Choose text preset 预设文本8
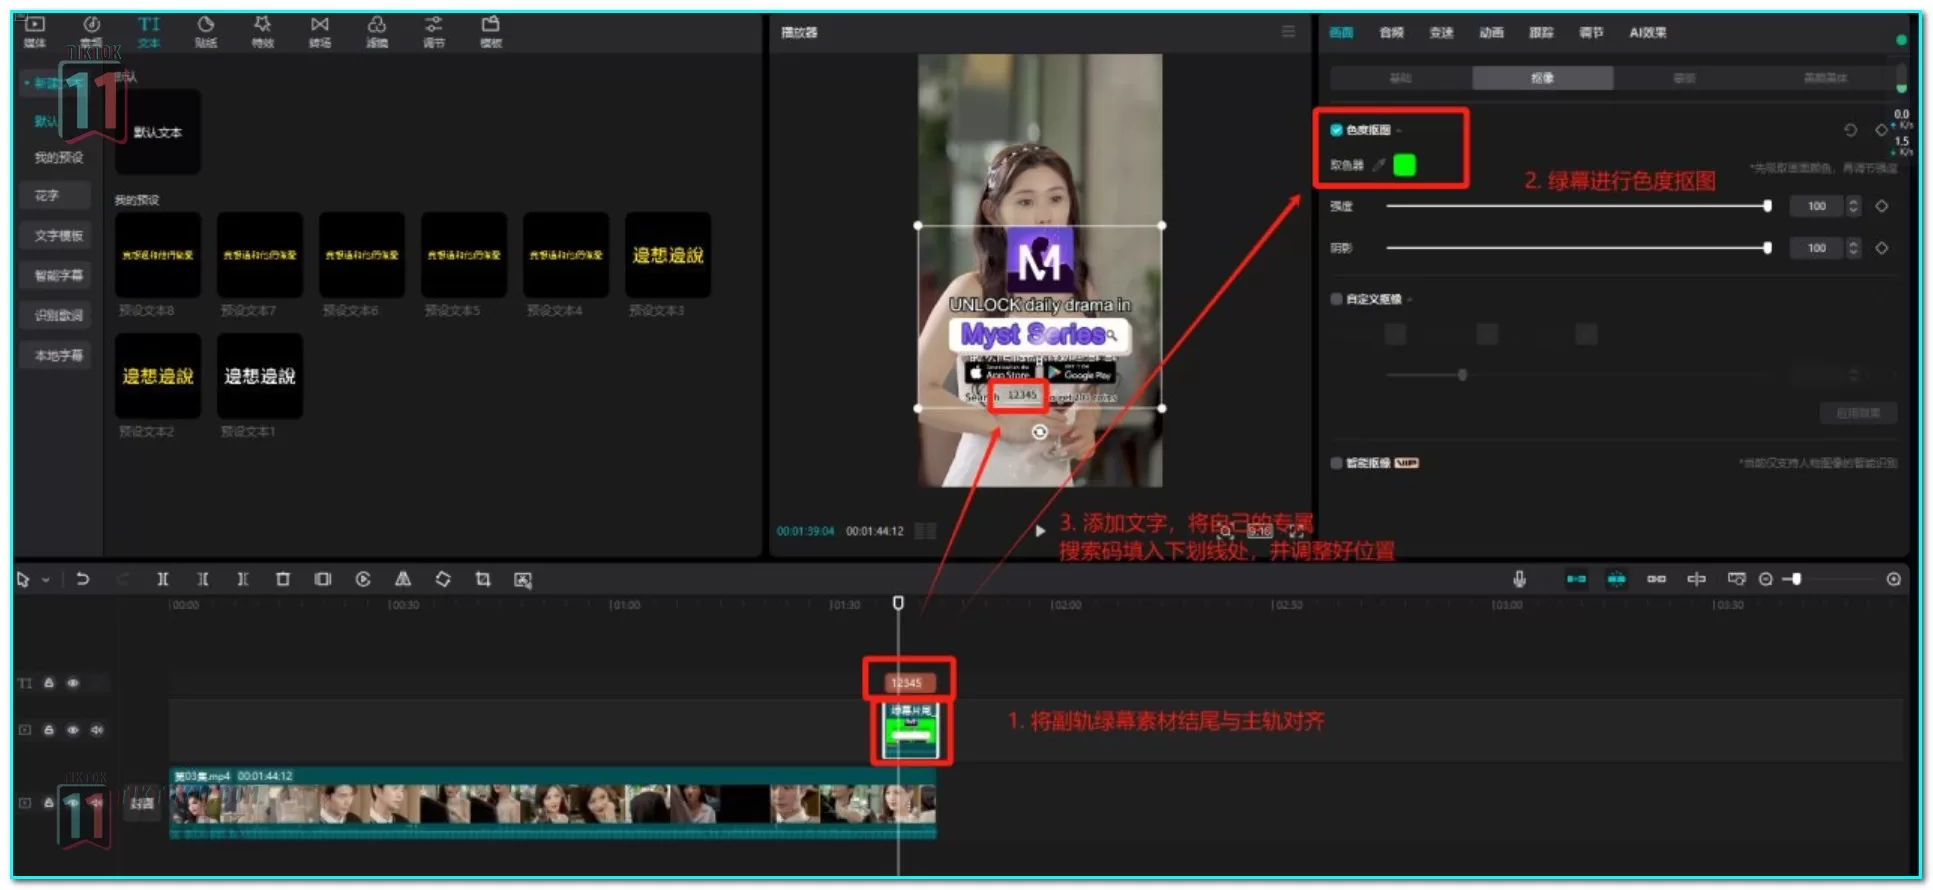 tap(158, 255)
